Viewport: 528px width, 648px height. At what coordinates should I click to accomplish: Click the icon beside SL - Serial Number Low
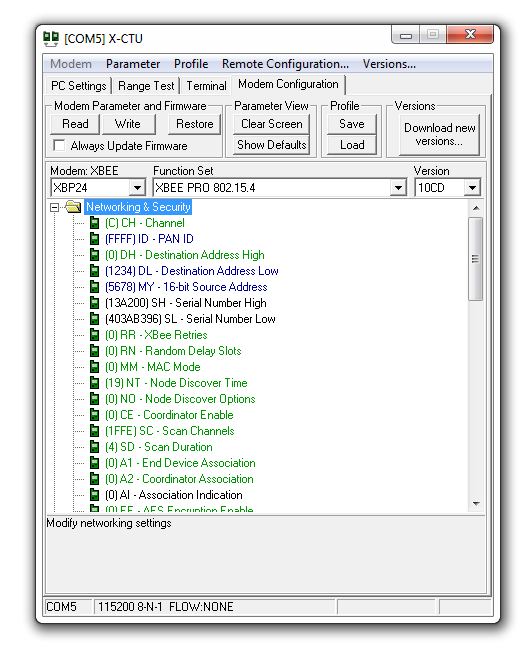[x=95, y=319]
